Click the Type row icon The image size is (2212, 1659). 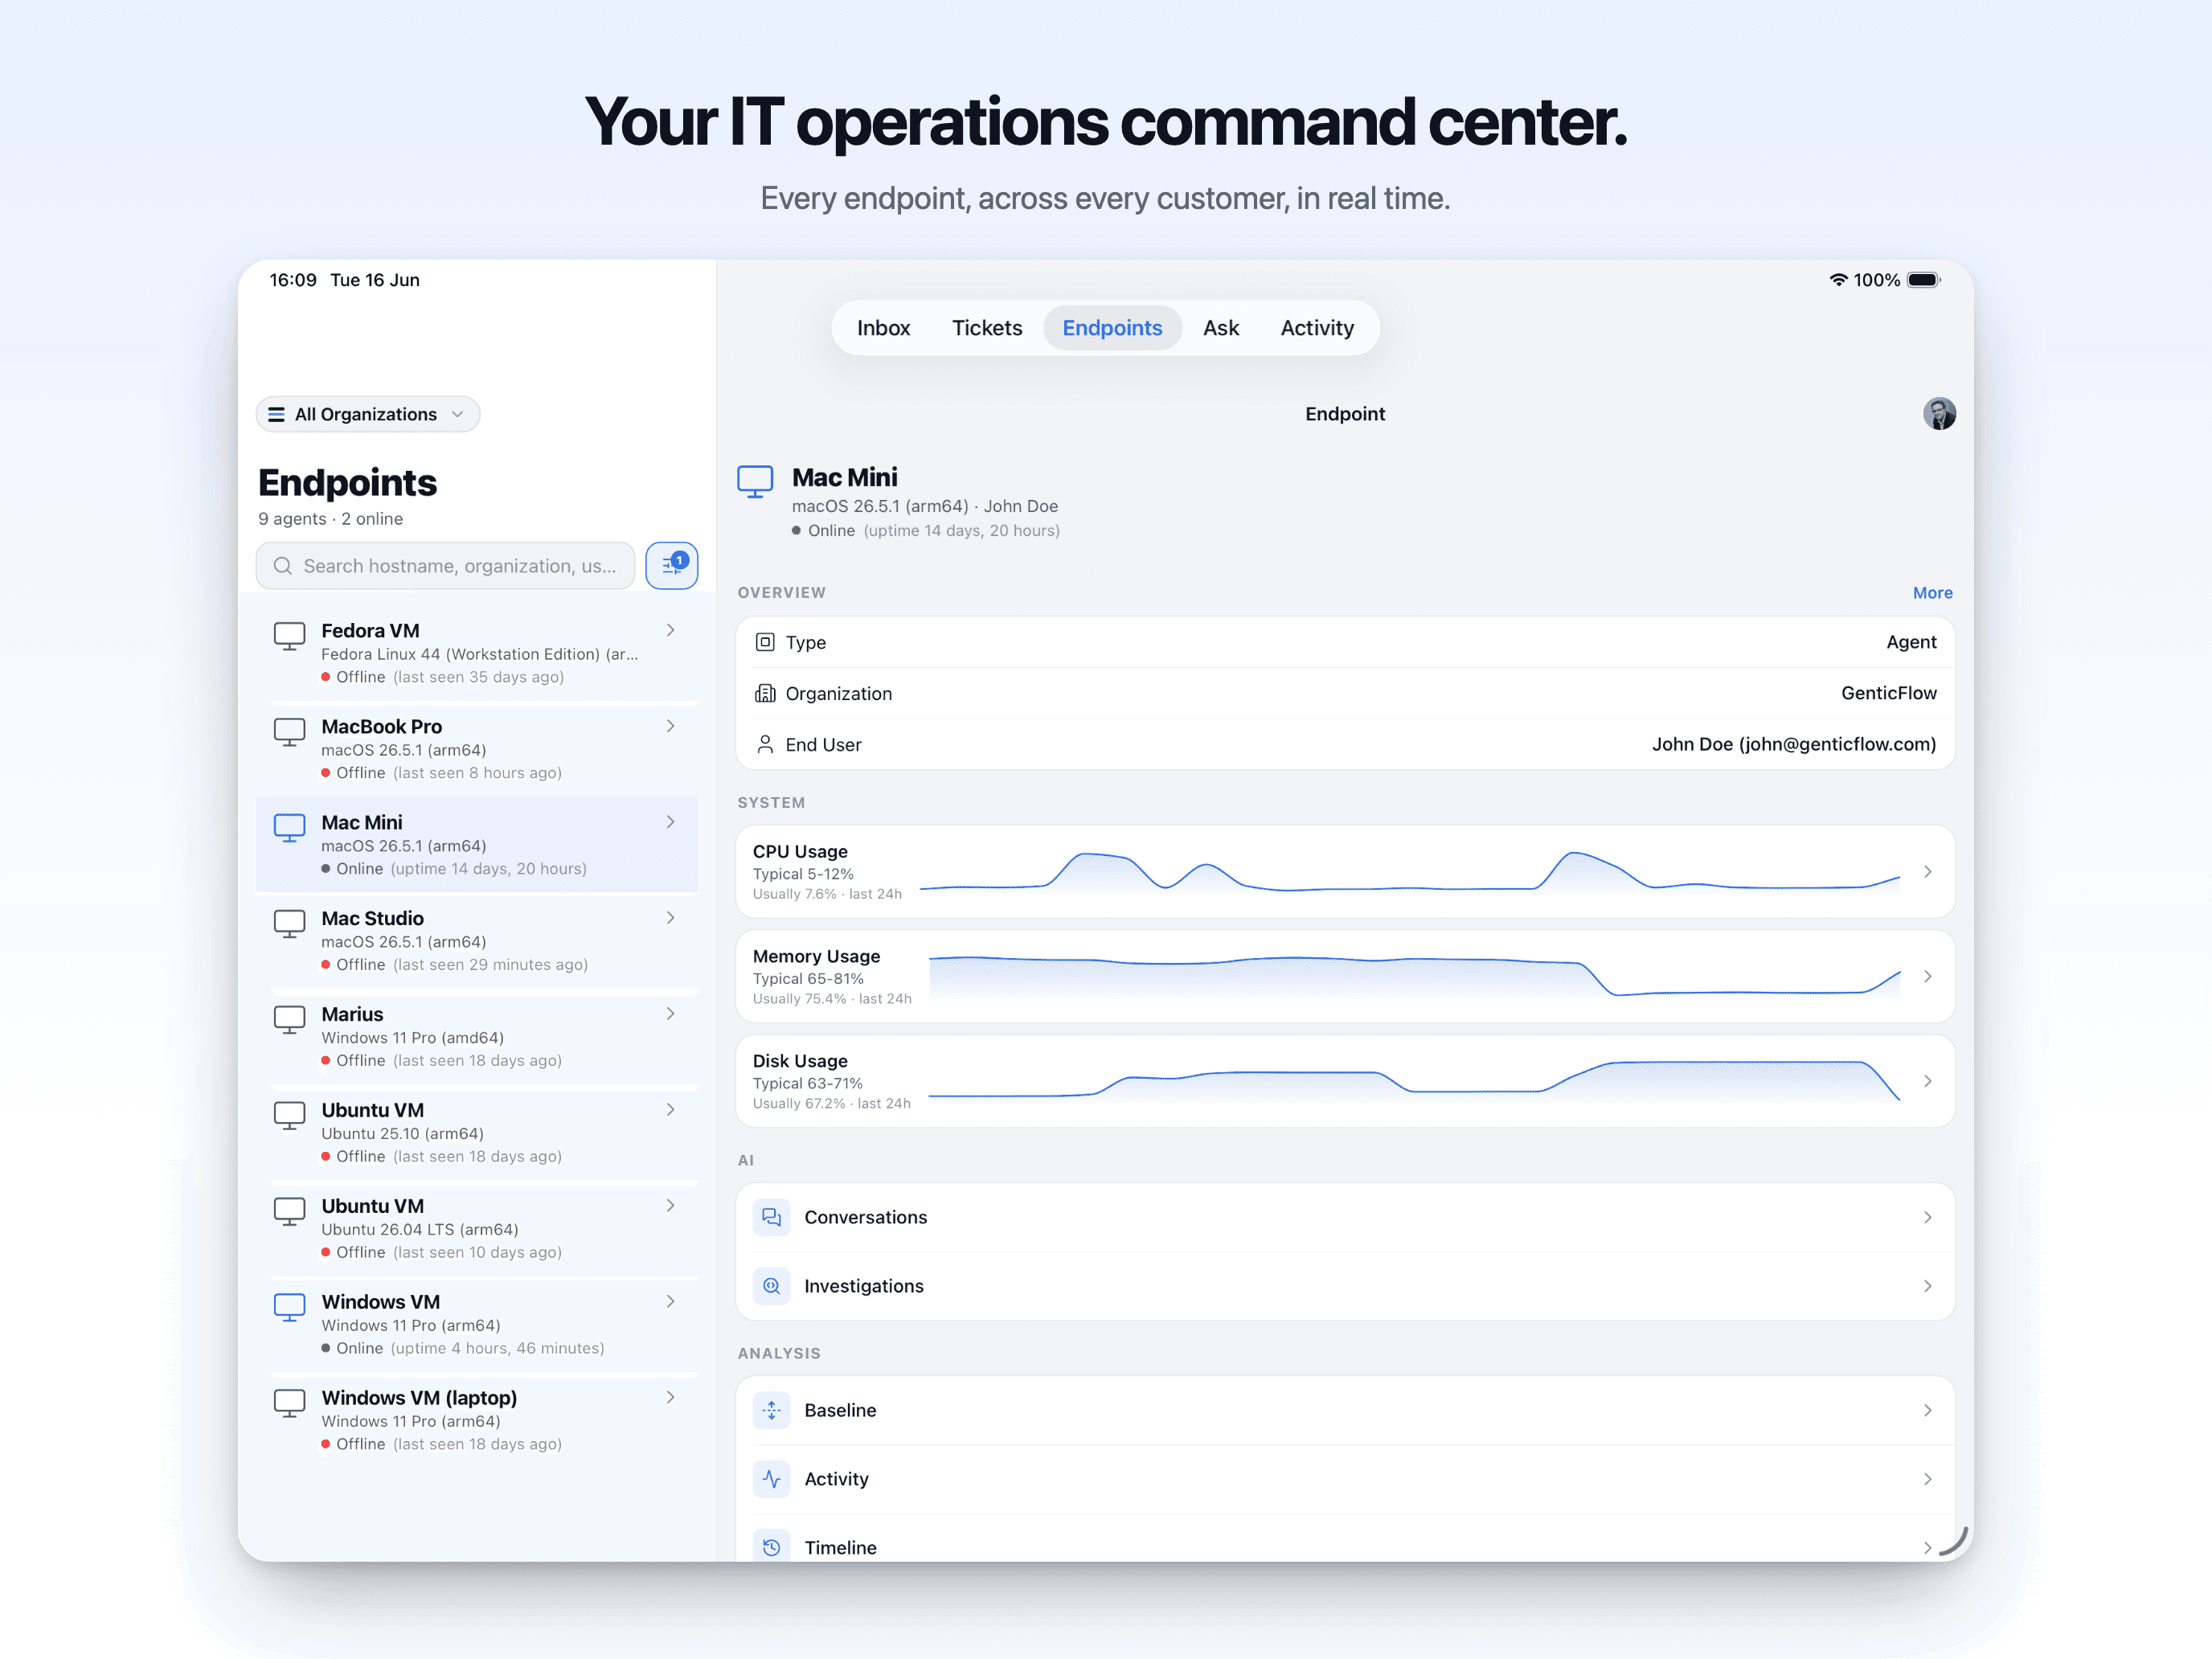765,642
